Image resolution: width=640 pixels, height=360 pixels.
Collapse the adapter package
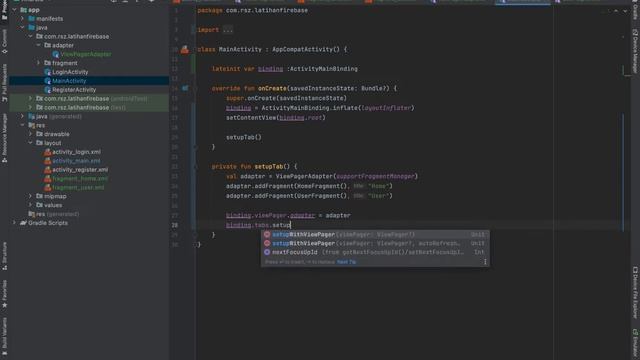coord(39,45)
